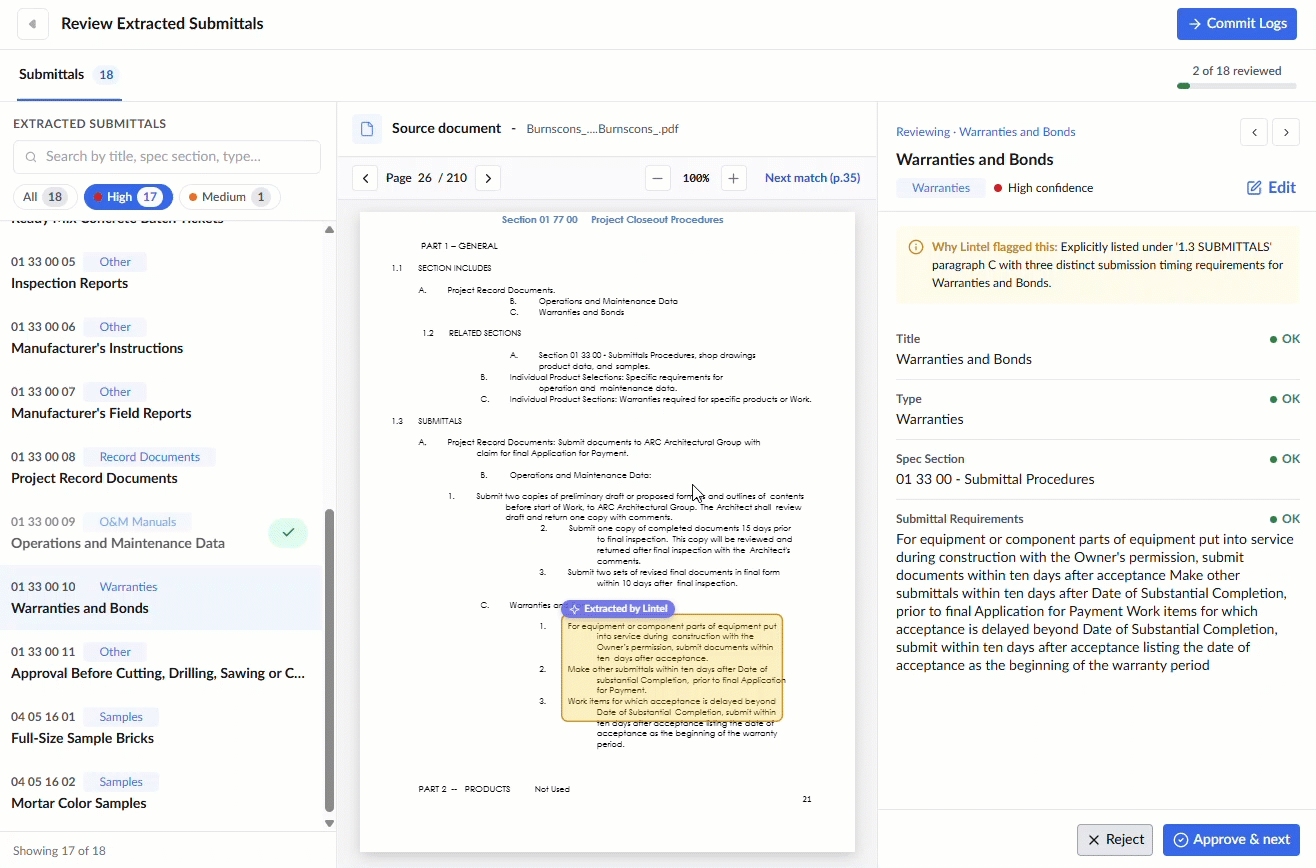Open the Mortar Color Samples submittal
The height and width of the screenshot is (868, 1316).
pyautogui.click(x=161, y=793)
